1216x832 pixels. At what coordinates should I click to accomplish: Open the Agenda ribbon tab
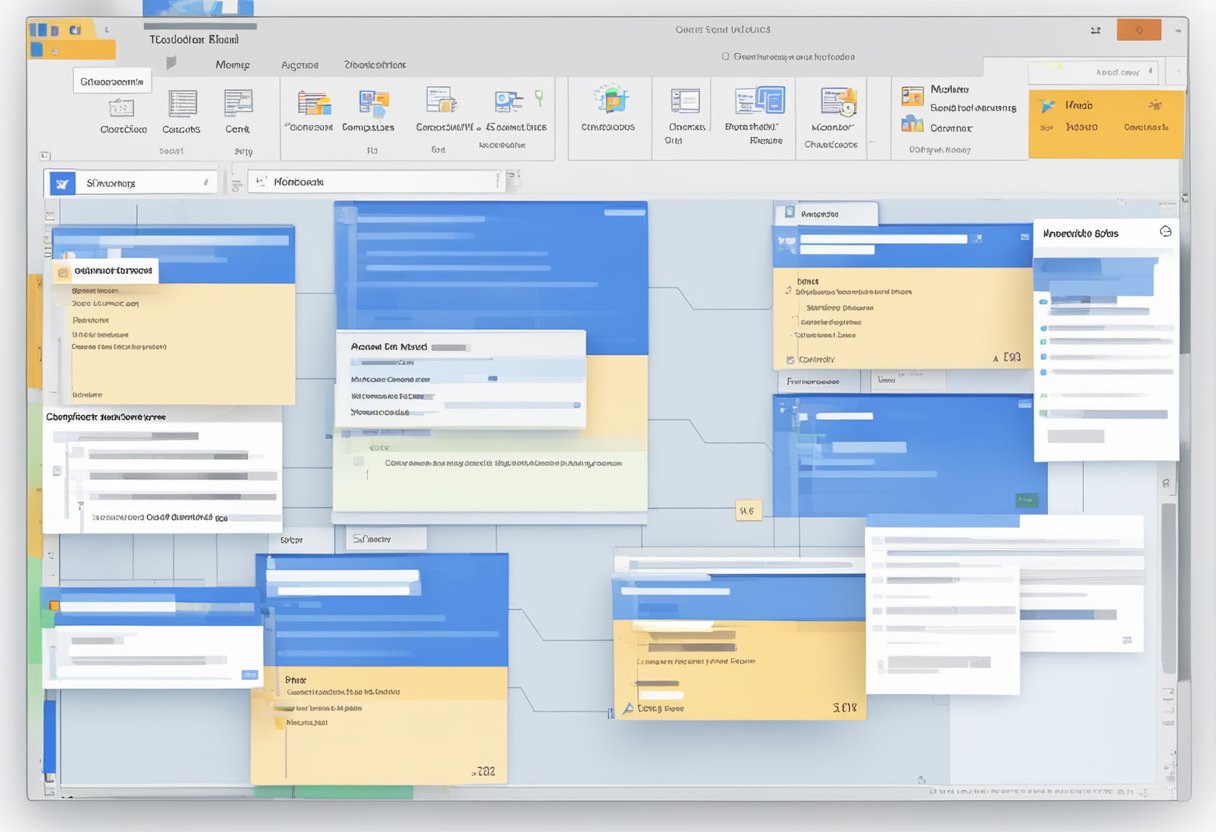[299, 64]
